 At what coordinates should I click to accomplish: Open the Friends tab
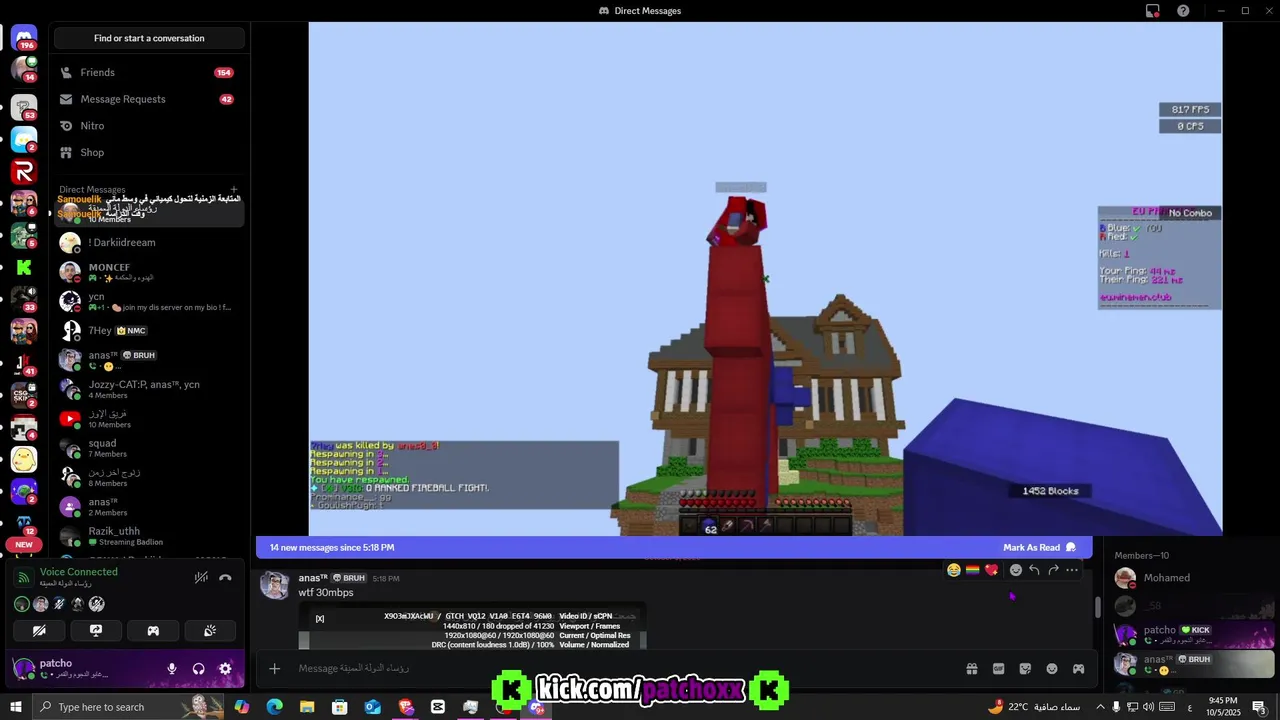pos(148,73)
